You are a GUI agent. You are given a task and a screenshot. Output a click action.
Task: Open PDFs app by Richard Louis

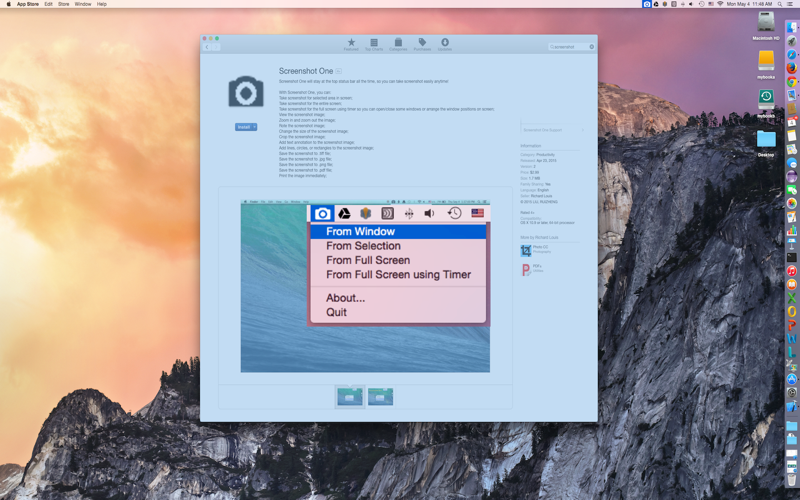(526, 269)
